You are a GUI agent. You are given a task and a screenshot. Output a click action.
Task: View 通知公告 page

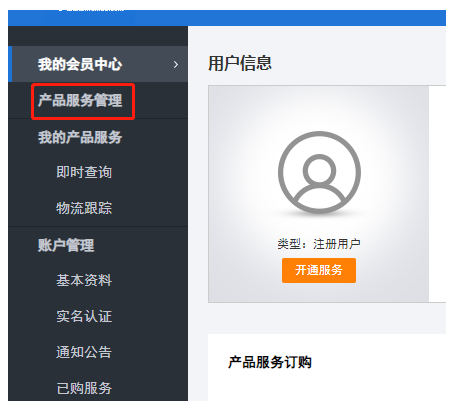click(84, 352)
